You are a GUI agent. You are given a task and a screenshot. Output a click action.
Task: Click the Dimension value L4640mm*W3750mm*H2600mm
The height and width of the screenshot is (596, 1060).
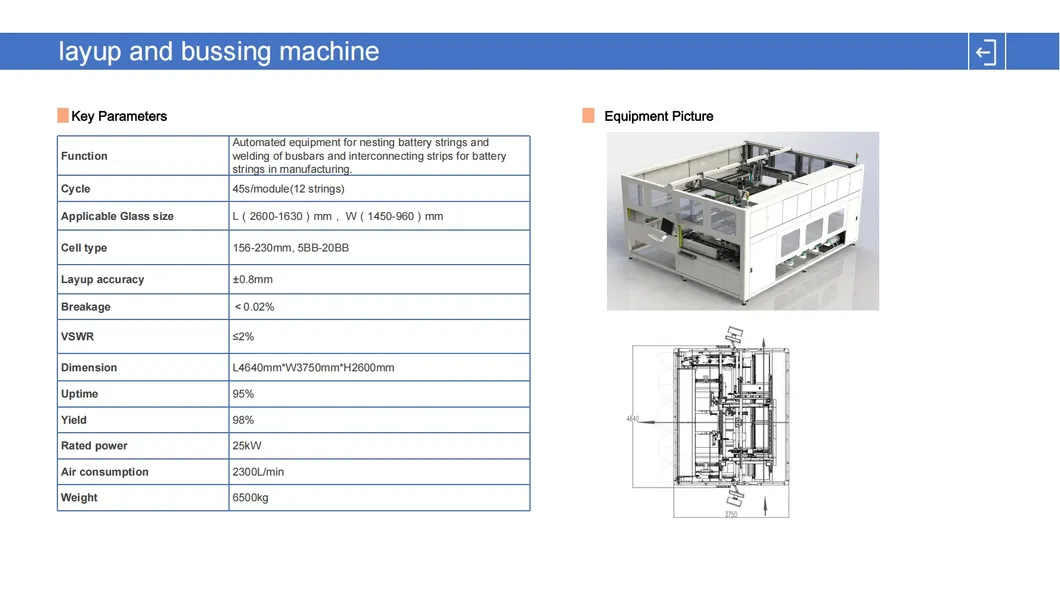(x=313, y=368)
